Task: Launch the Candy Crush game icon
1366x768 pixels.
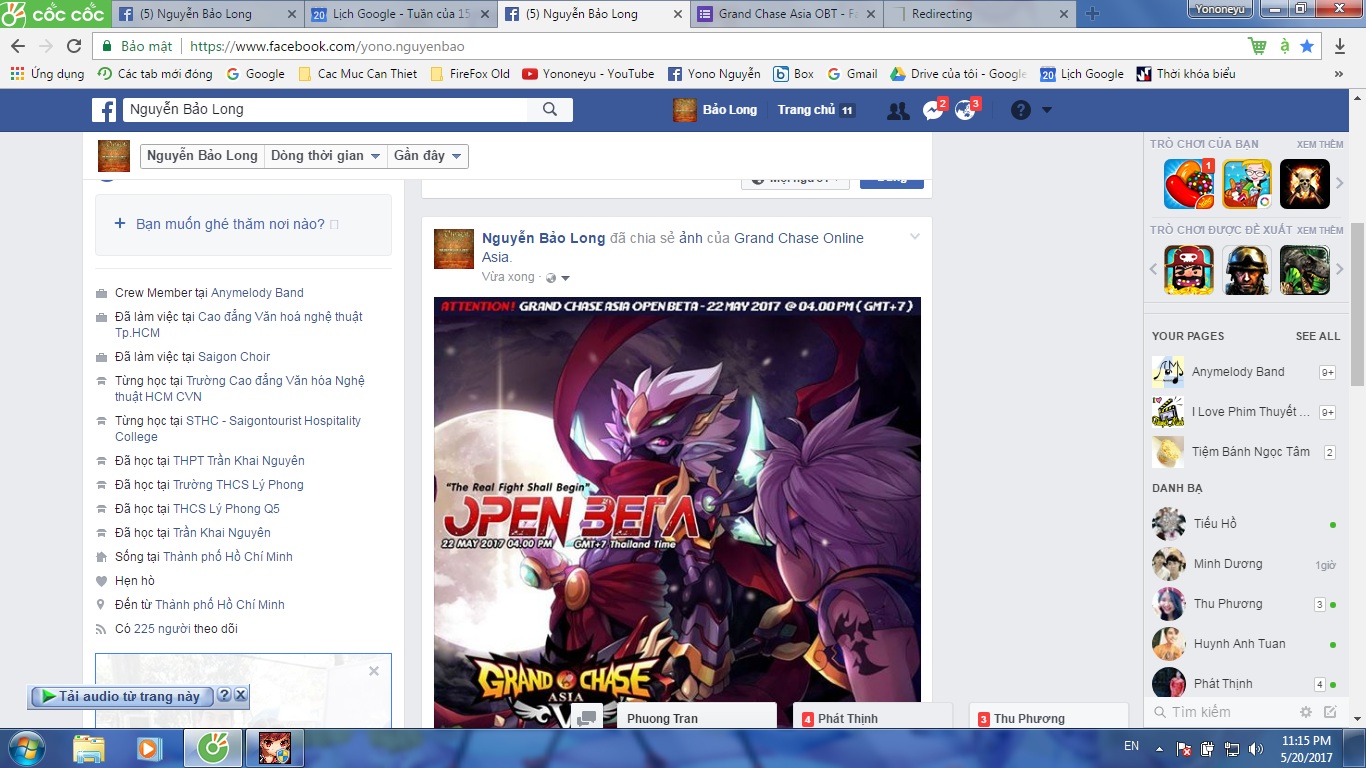Action: pos(1189,184)
